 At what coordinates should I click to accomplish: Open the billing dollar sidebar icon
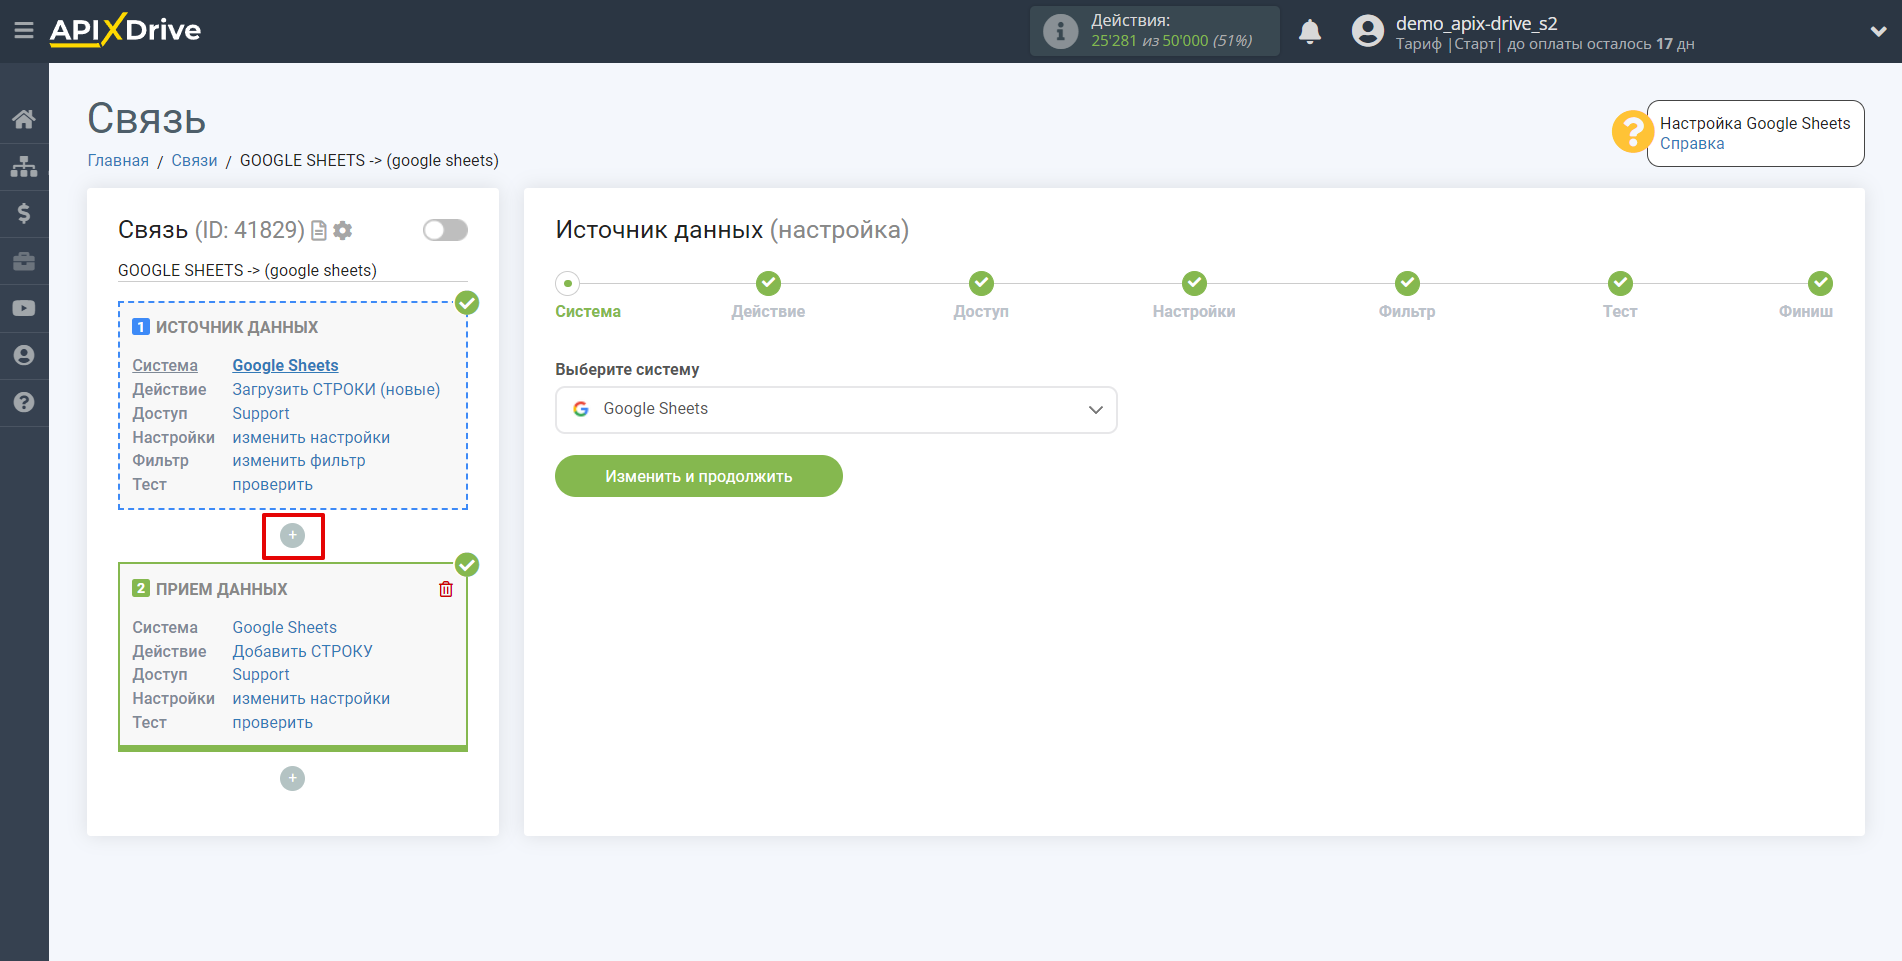[x=24, y=213]
